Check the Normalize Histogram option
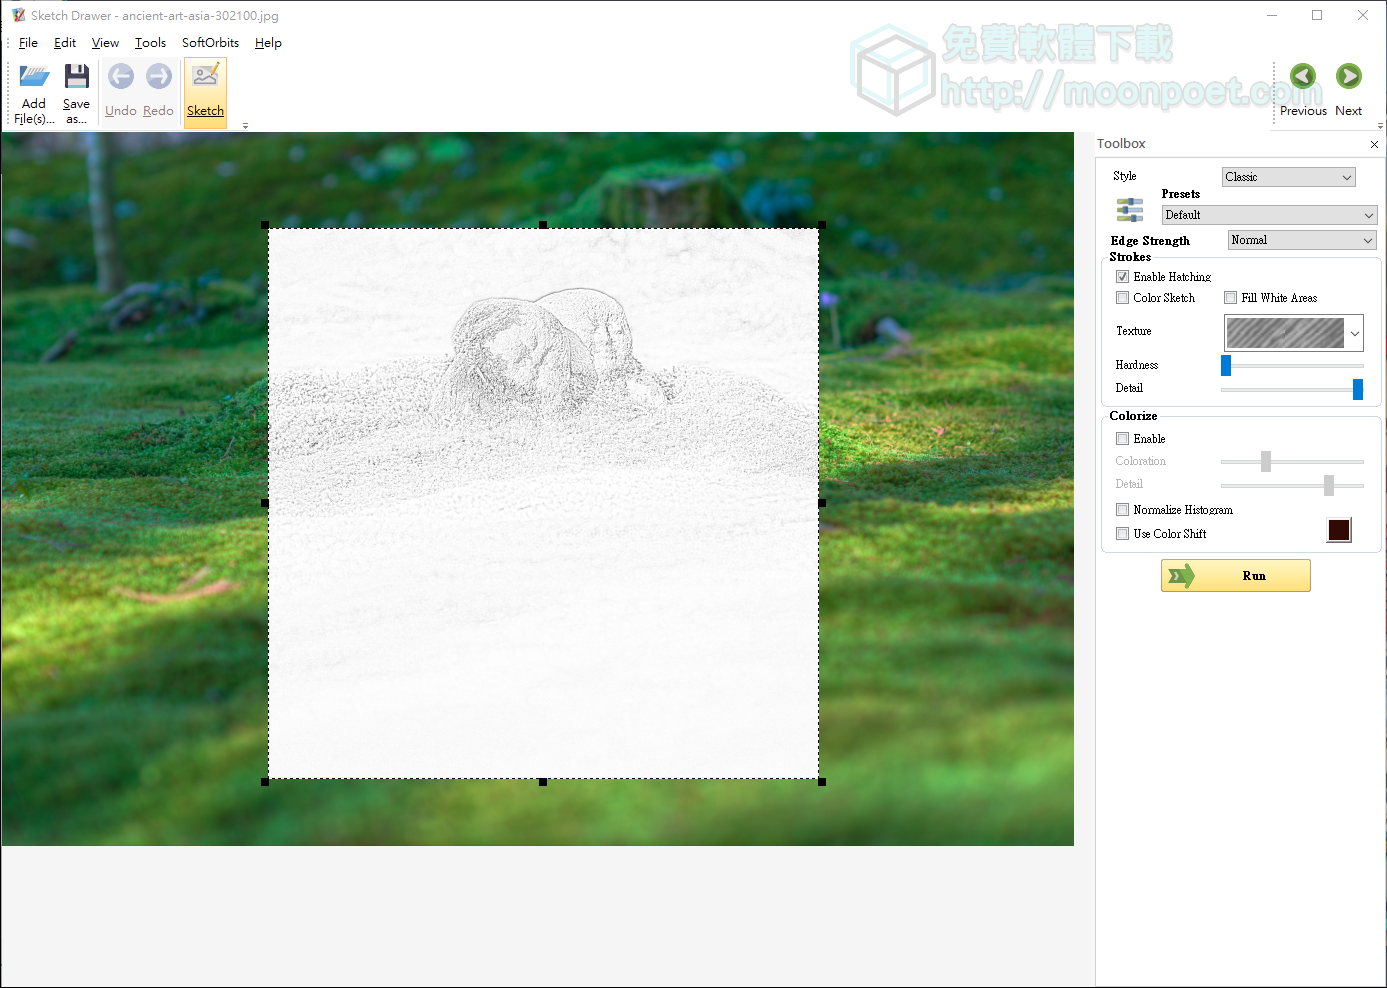This screenshot has height=988, width=1387. [1122, 509]
